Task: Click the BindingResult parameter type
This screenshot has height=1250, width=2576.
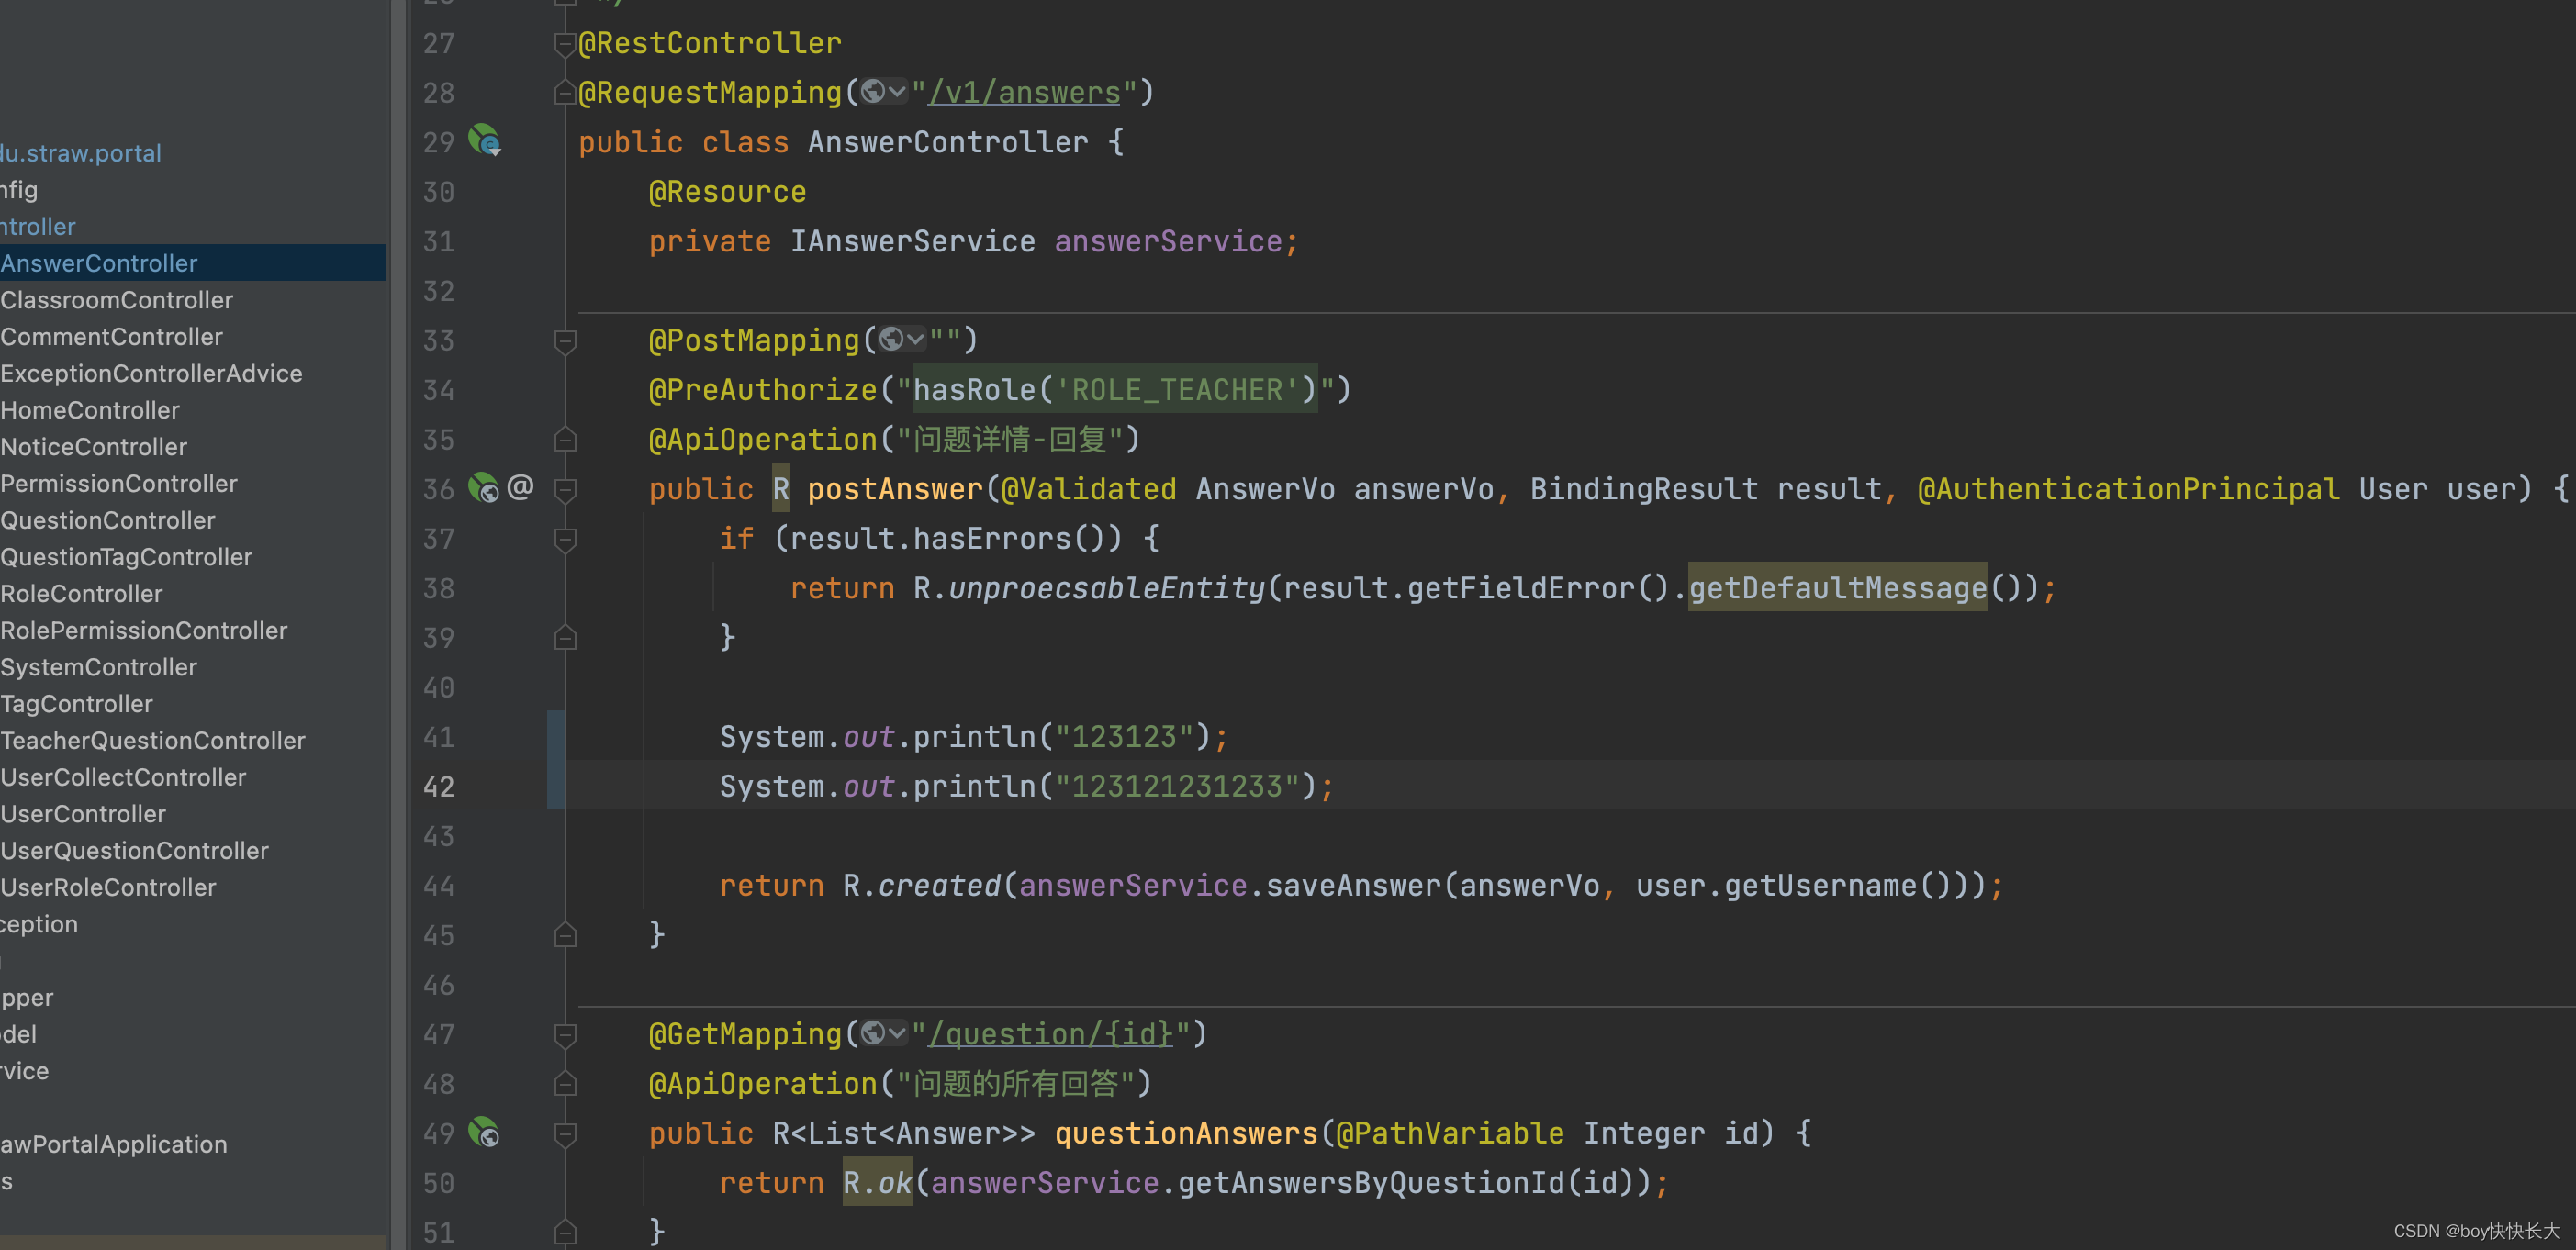Action: 1644,489
